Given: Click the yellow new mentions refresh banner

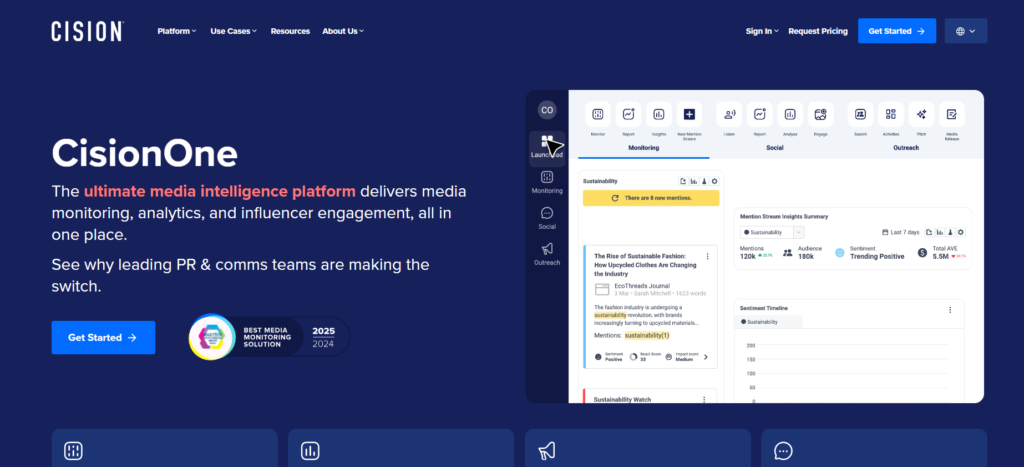Looking at the screenshot, I should (x=650, y=199).
